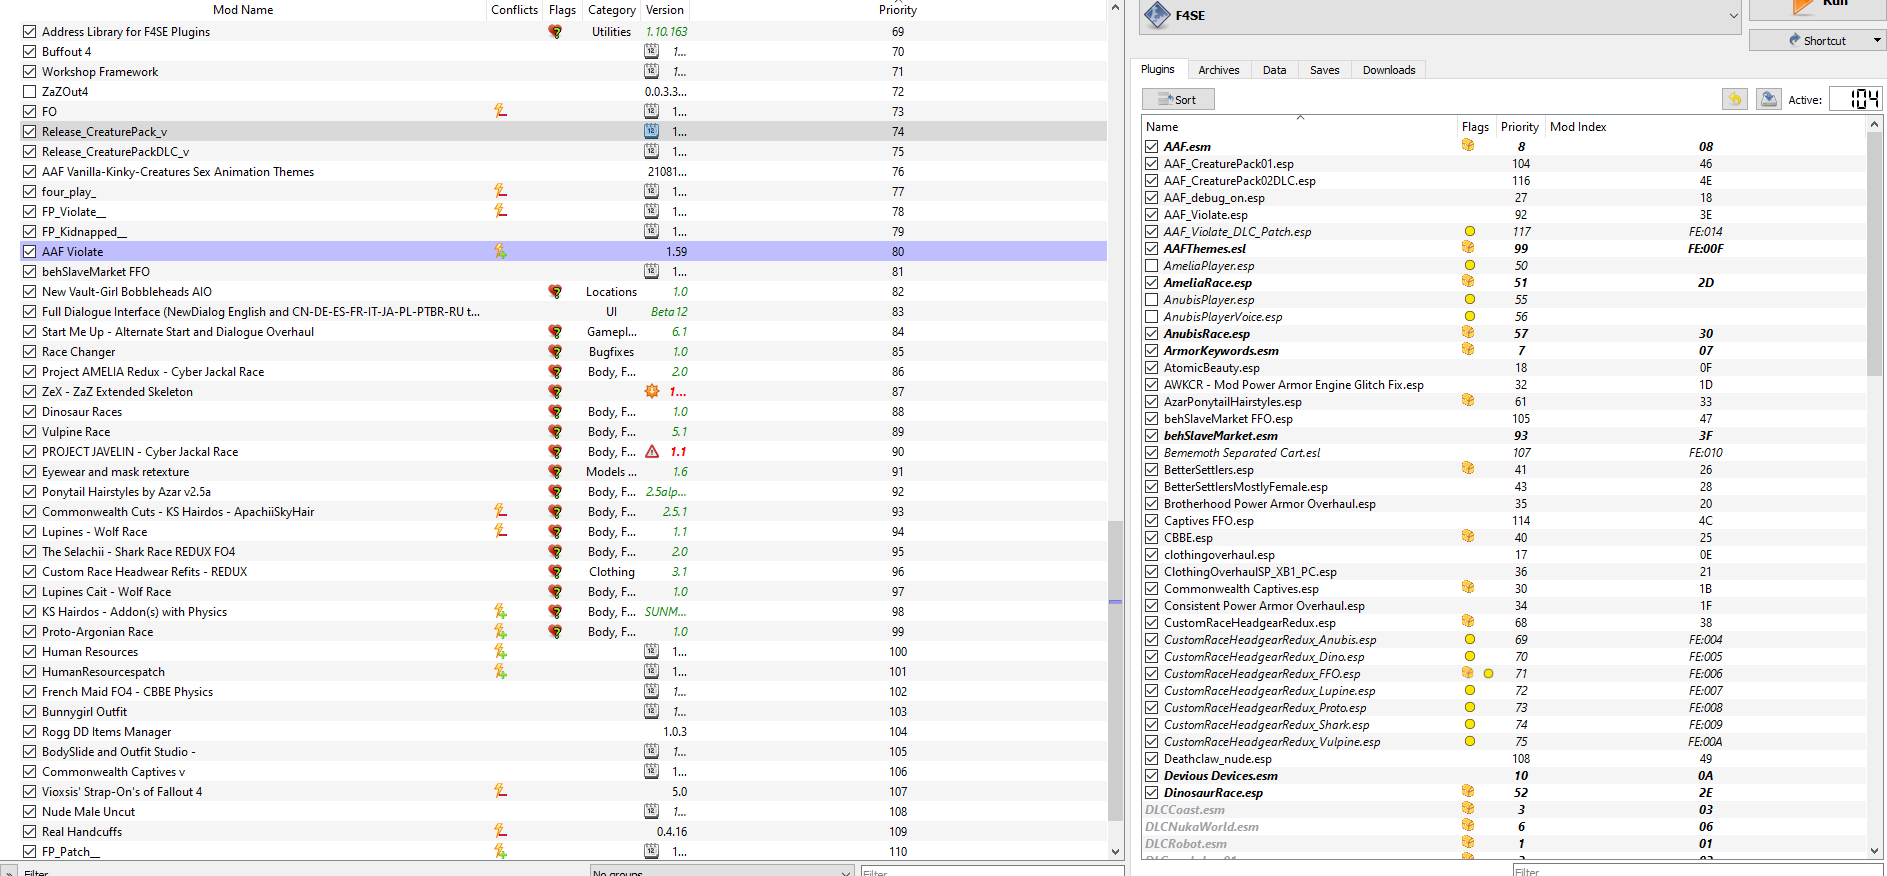Viewport: 1887px width, 876px height.
Task: Click the DLCNukaWorld.esm plugin name
Action: click(1202, 827)
